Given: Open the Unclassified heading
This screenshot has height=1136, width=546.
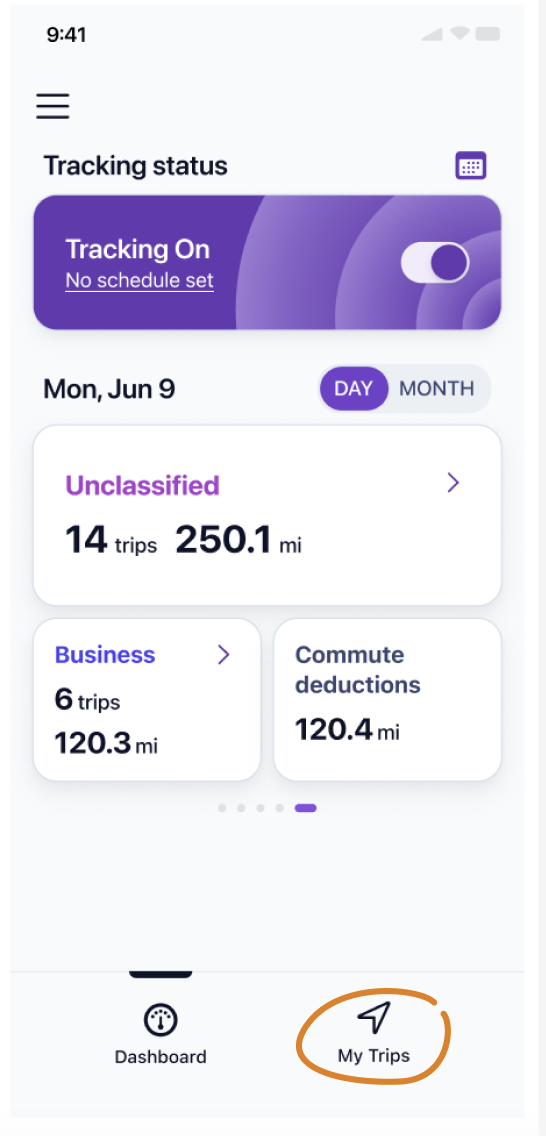Looking at the screenshot, I should (143, 485).
